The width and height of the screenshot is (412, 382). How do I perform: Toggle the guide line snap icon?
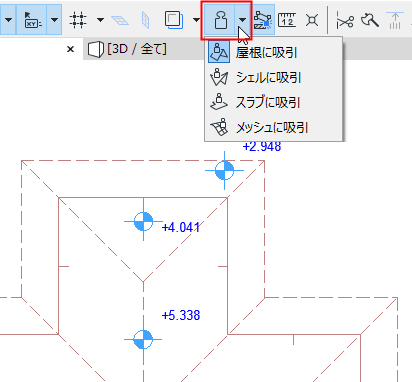tap(263, 20)
